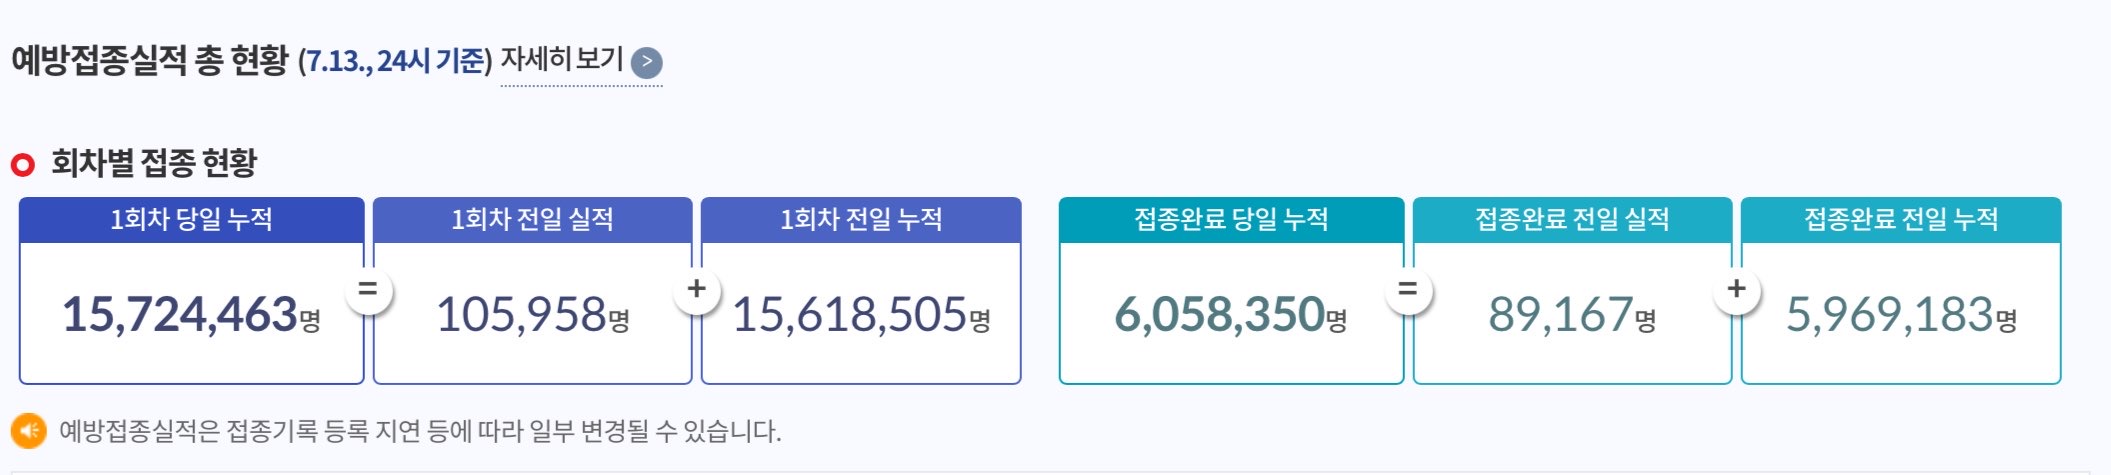Select the 1회차 전일 실적 header

(x=532, y=220)
